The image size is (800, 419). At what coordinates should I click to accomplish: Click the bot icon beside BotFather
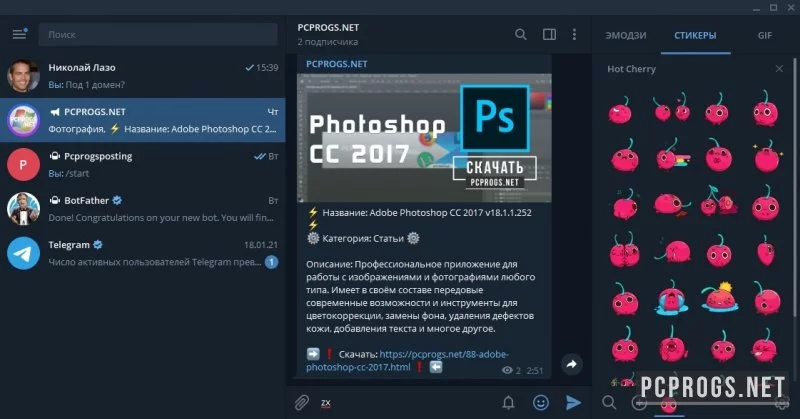[x=55, y=200]
